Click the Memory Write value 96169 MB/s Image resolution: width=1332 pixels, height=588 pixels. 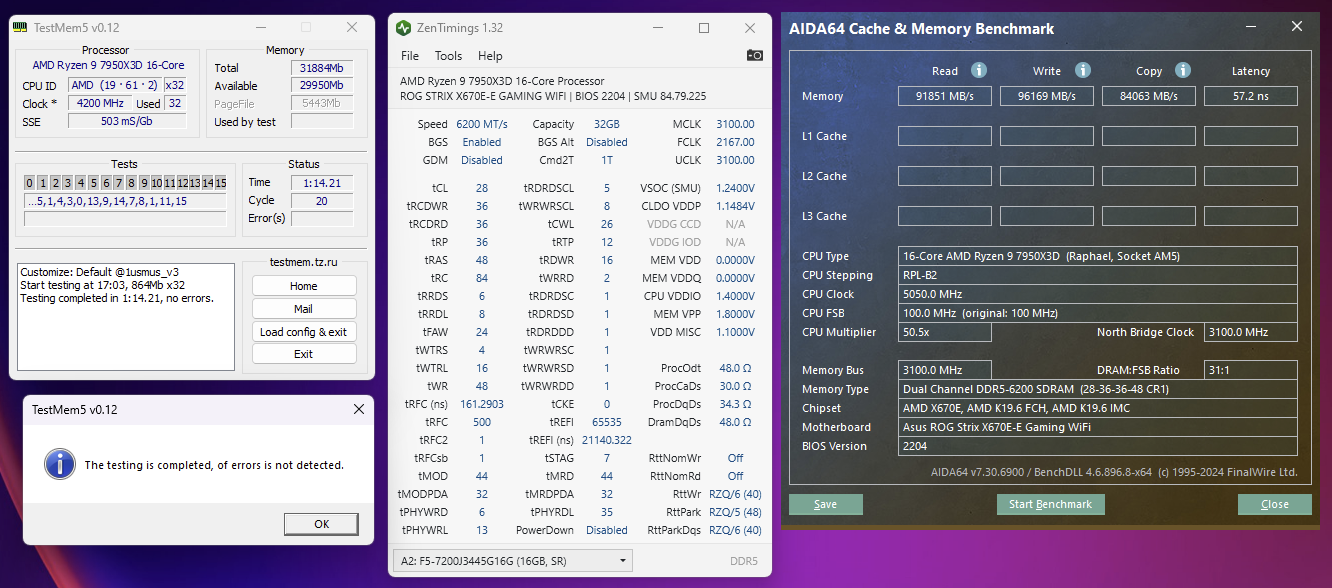tap(1046, 96)
